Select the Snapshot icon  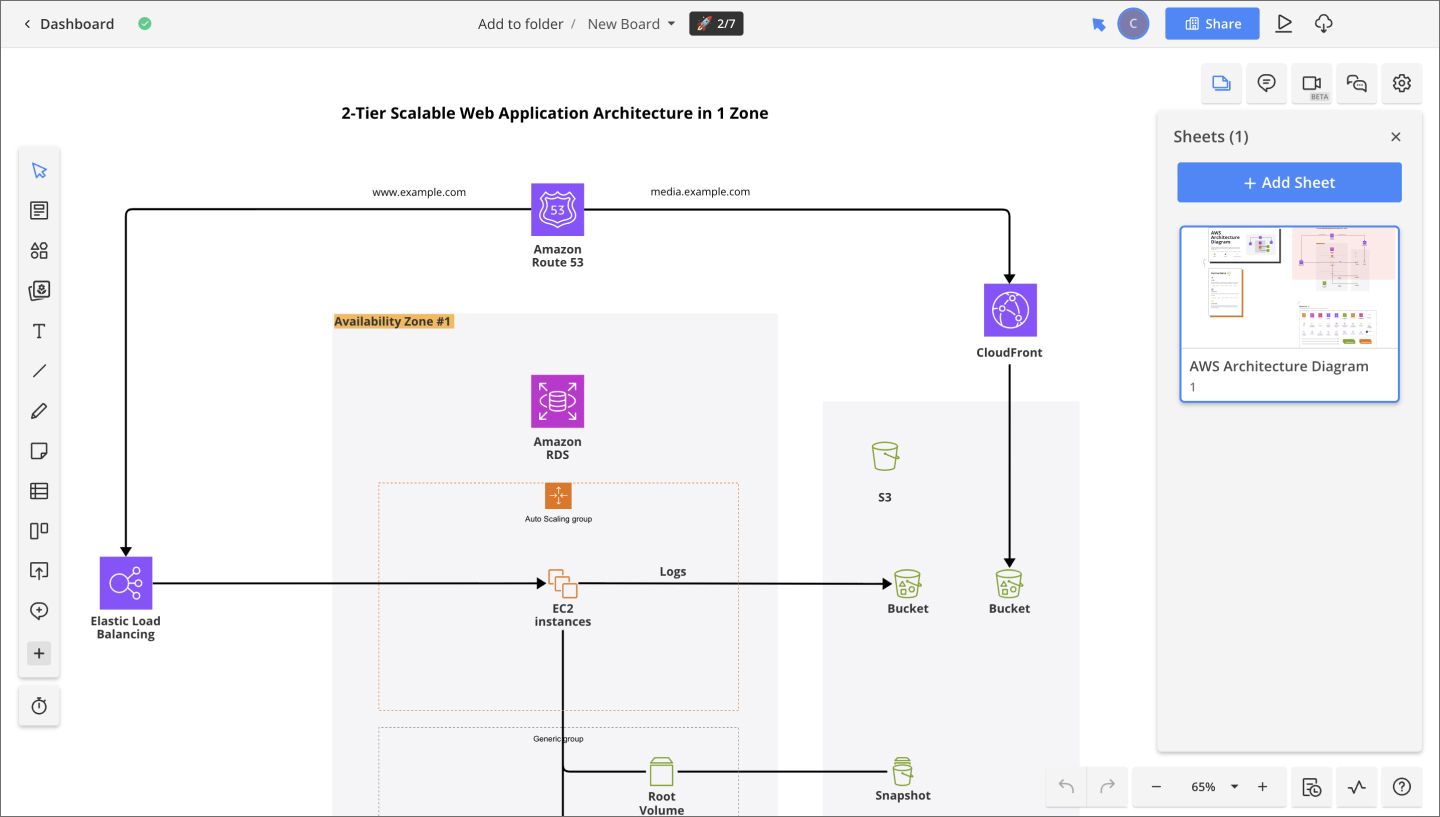pyautogui.click(x=902, y=771)
